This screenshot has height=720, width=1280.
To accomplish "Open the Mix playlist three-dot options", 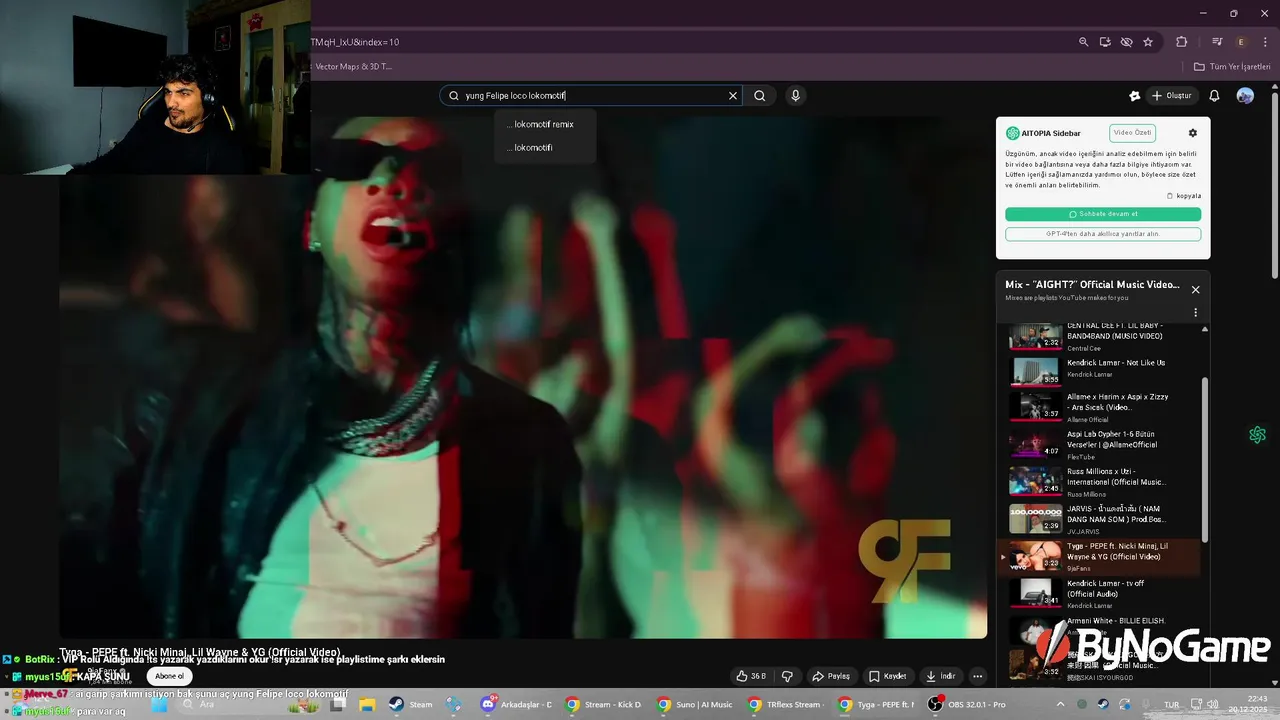I will click(1195, 313).
